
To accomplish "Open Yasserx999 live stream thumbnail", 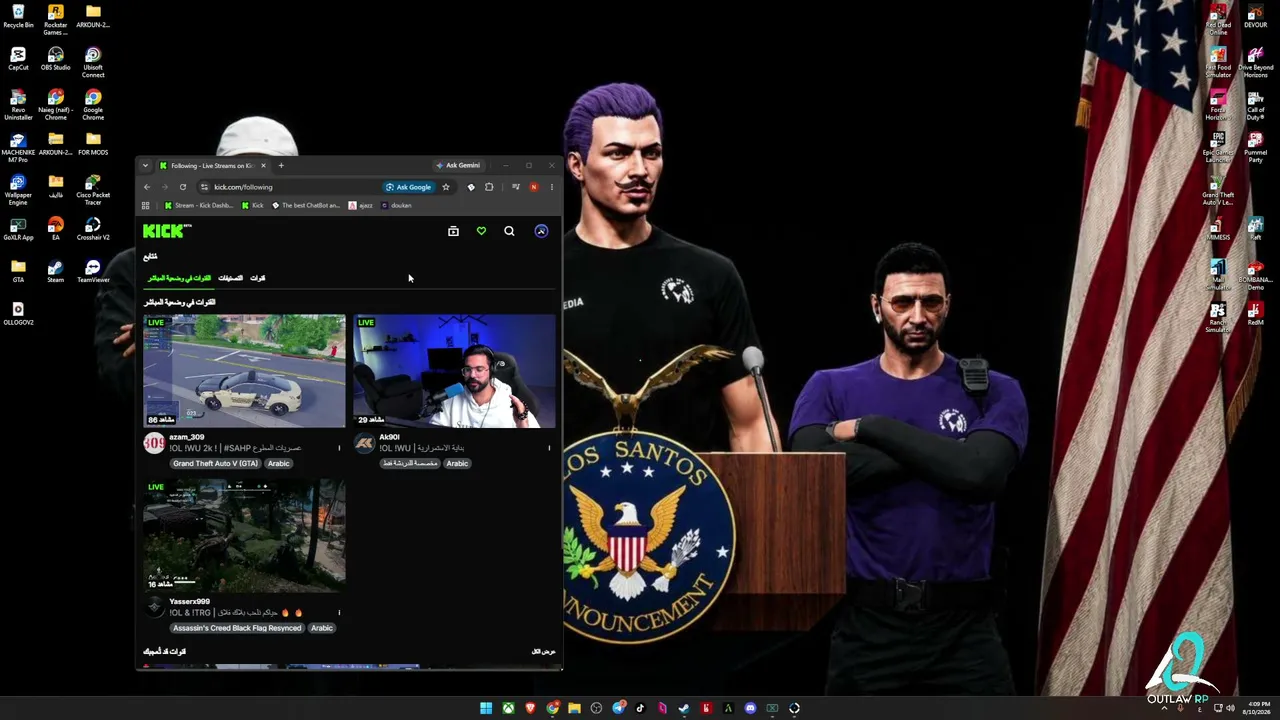I will 244,536.
